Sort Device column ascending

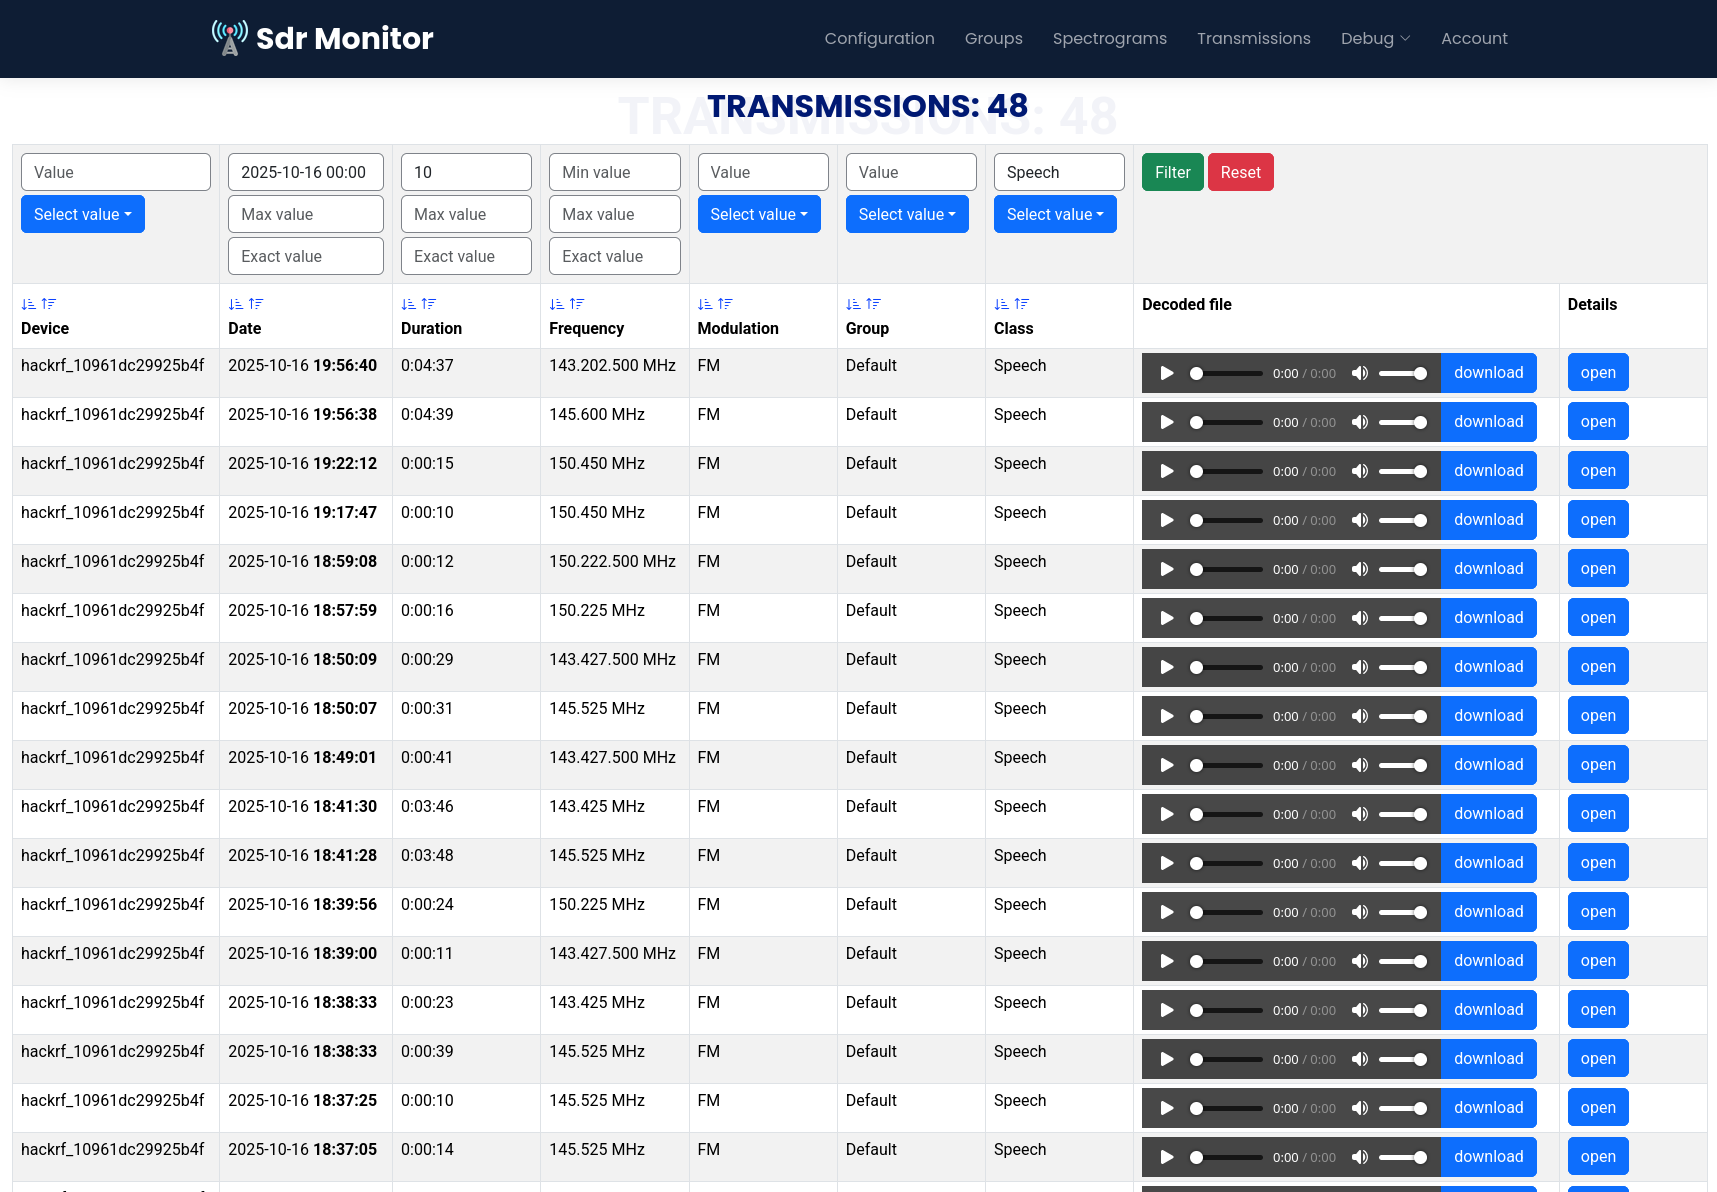click(28, 304)
